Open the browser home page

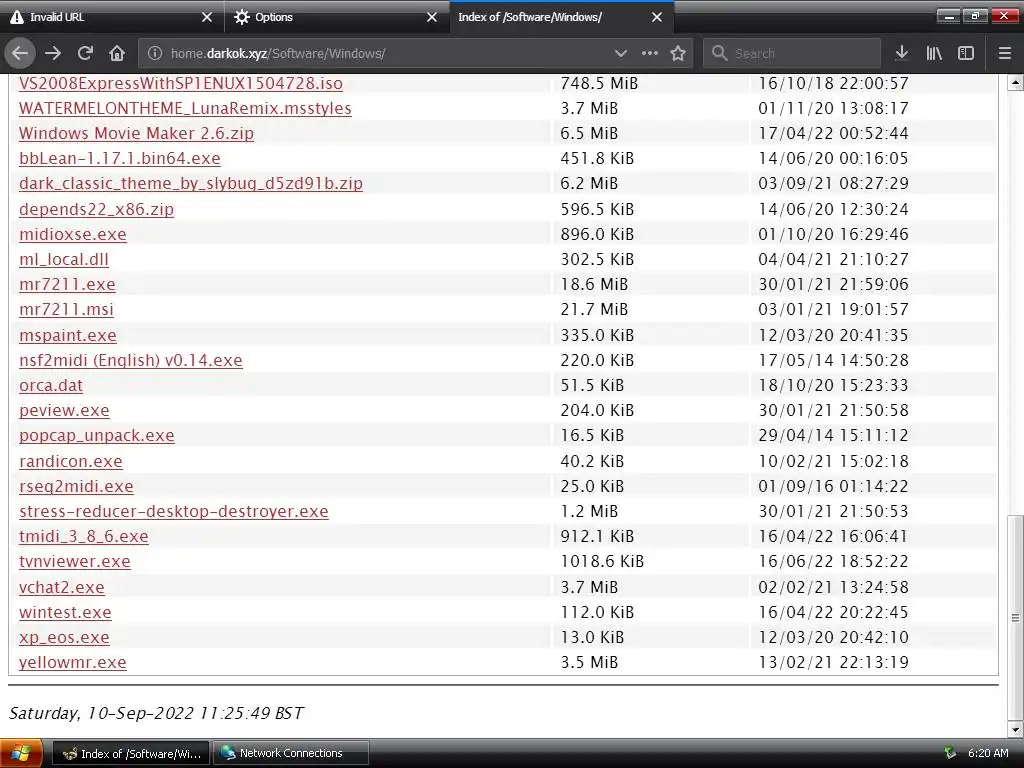pyautogui.click(x=117, y=53)
